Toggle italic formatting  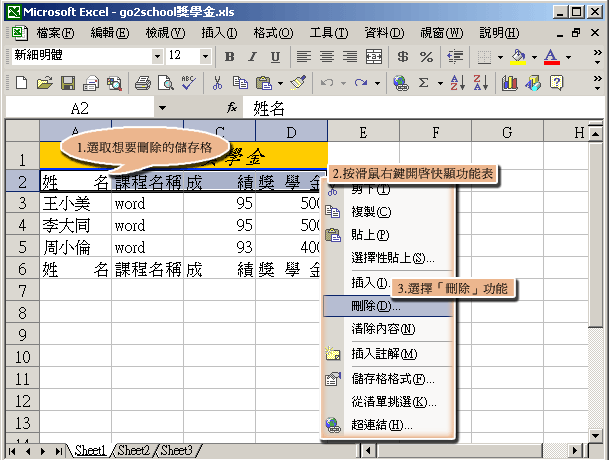tap(251, 56)
